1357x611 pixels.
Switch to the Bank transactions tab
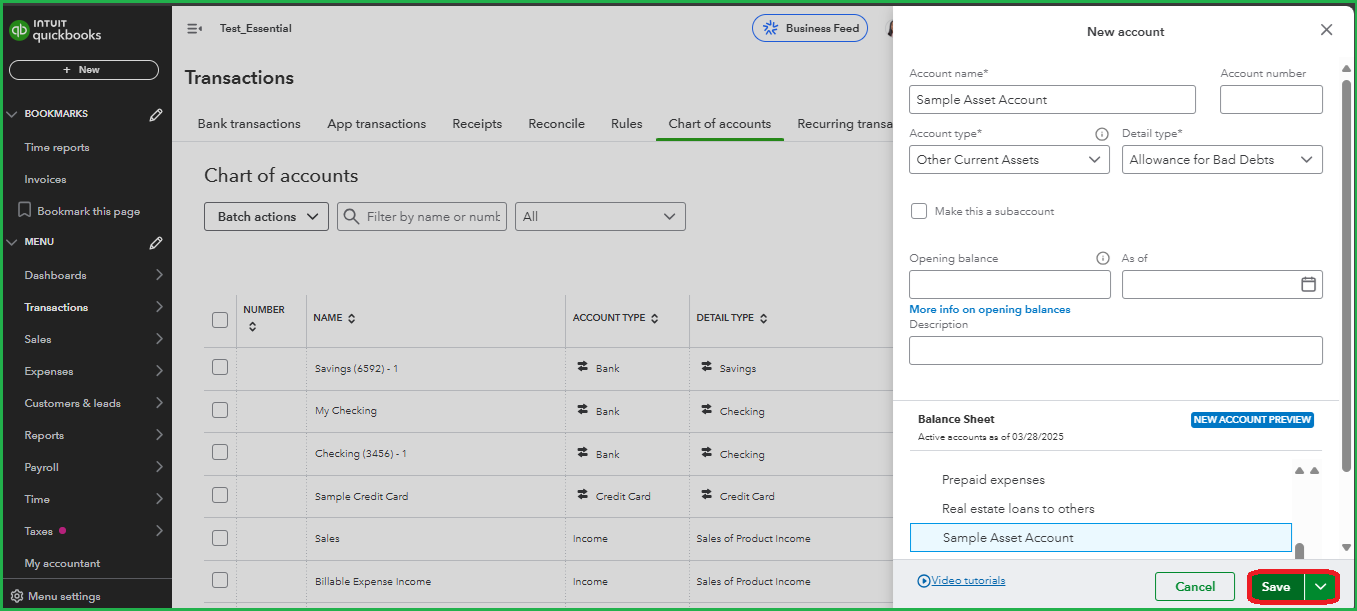click(x=248, y=123)
